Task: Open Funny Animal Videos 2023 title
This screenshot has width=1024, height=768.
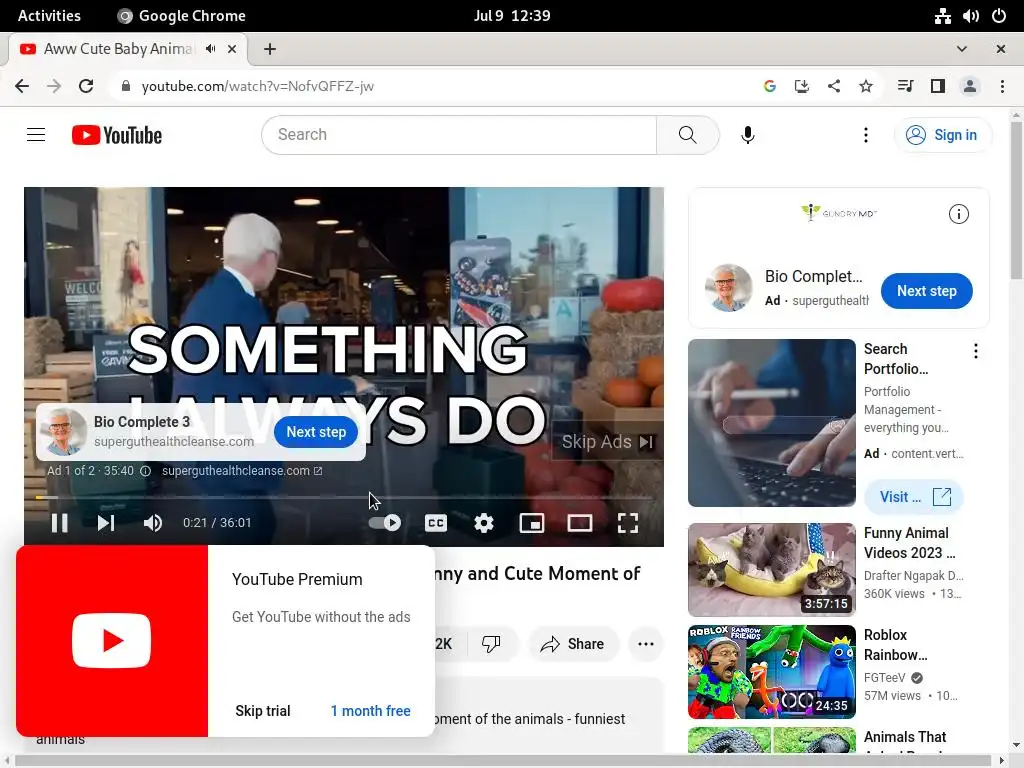Action: [910, 543]
